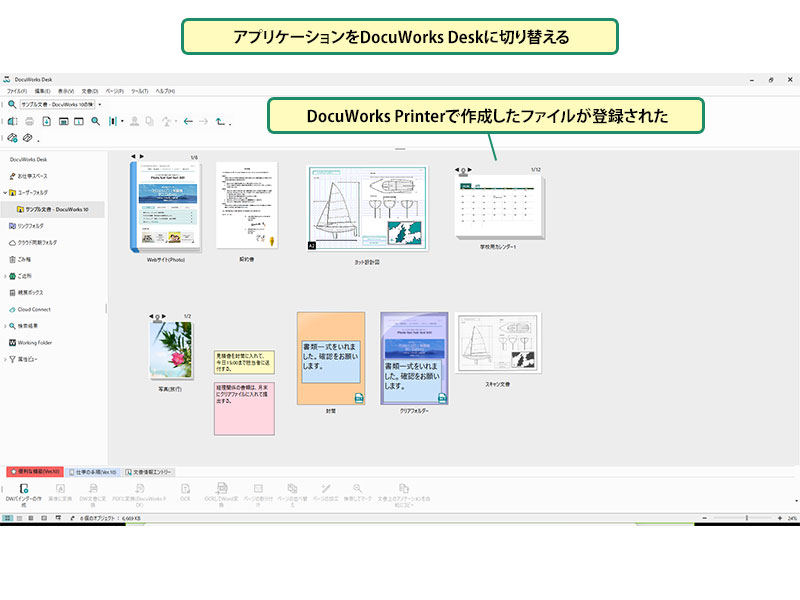The width and height of the screenshot is (800, 600).
Task: Show next page of Webサイト(Photo) thumbnail
Action: [x=142, y=157]
